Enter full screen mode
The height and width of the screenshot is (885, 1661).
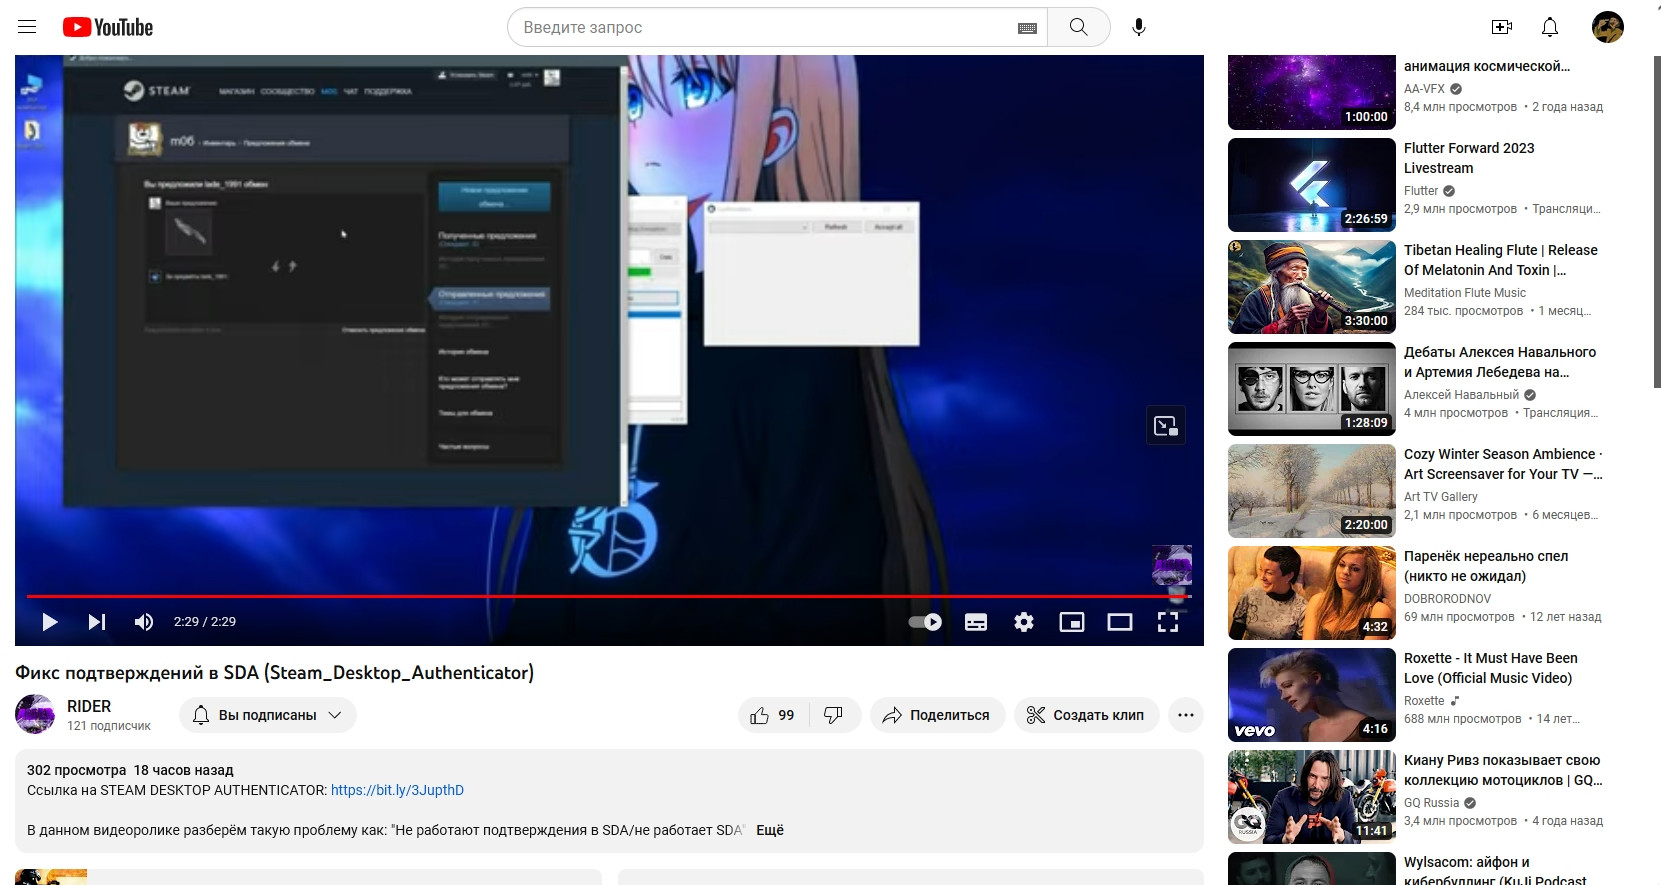(x=1168, y=622)
